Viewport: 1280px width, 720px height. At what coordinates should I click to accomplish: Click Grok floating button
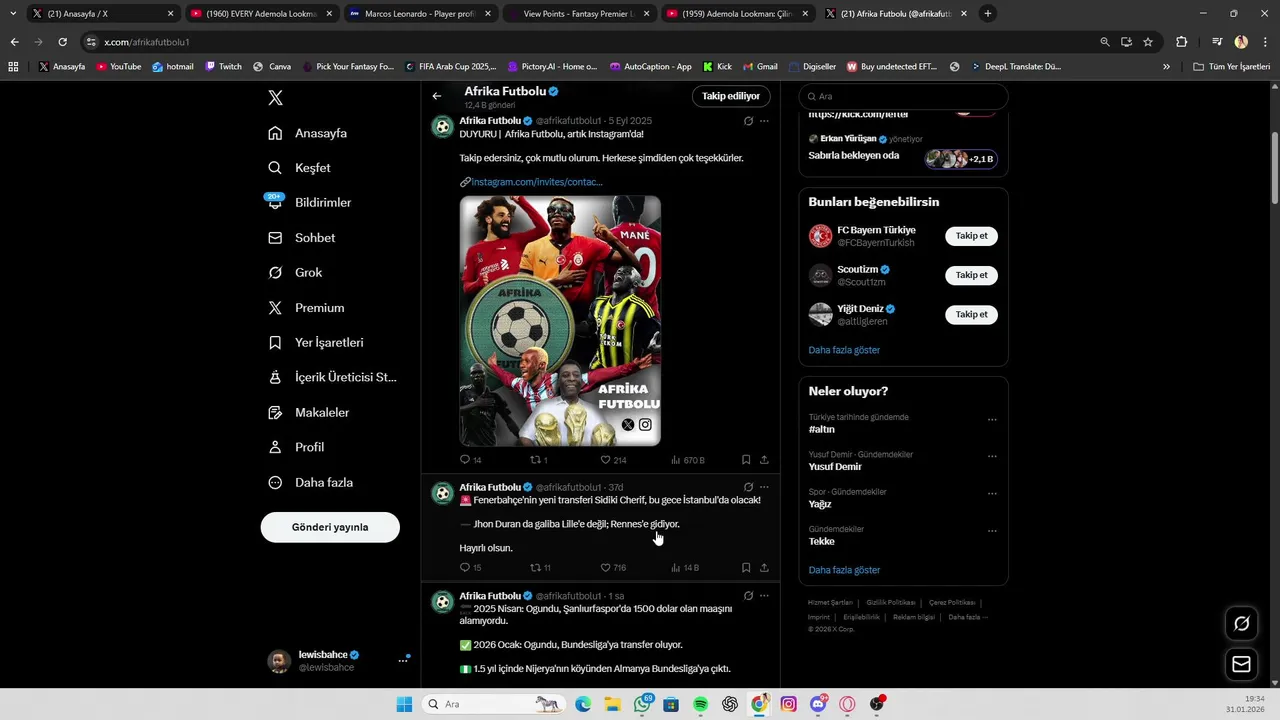click(1241, 623)
